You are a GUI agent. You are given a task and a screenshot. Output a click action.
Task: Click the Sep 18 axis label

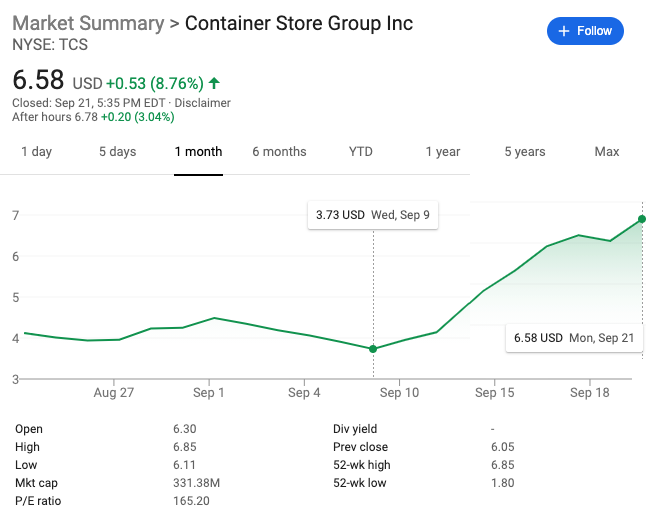point(590,392)
